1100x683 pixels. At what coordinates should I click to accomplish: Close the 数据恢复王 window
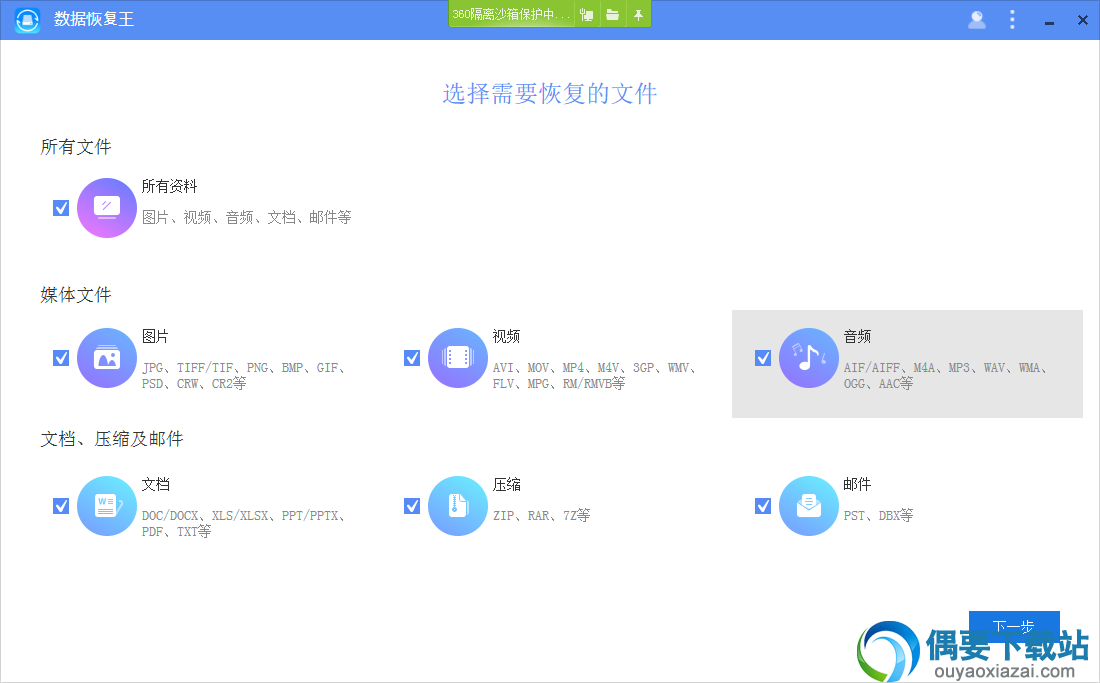pos(1082,20)
